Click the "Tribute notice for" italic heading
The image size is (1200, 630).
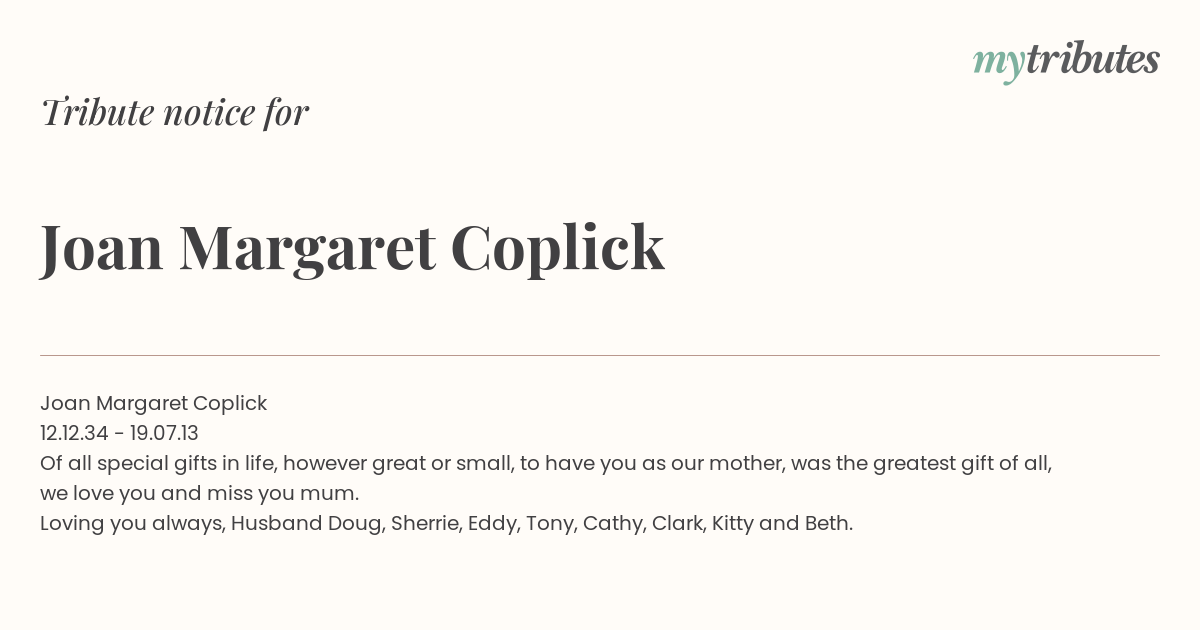tap(174, 113)
